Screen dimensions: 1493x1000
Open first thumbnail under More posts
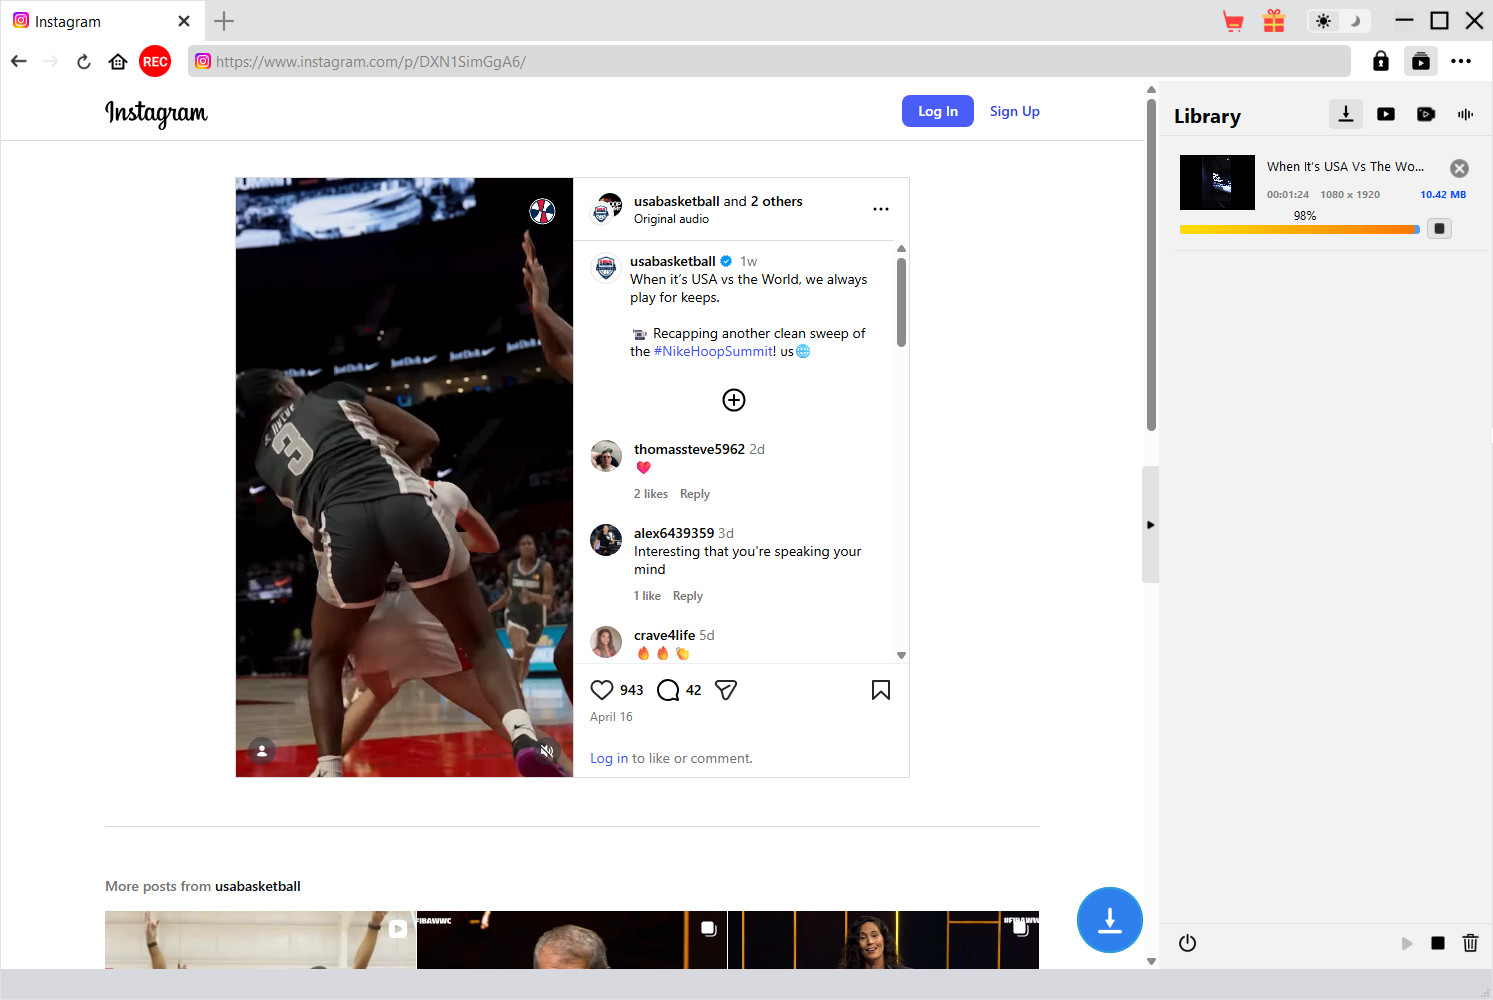(x=260, y=940)
